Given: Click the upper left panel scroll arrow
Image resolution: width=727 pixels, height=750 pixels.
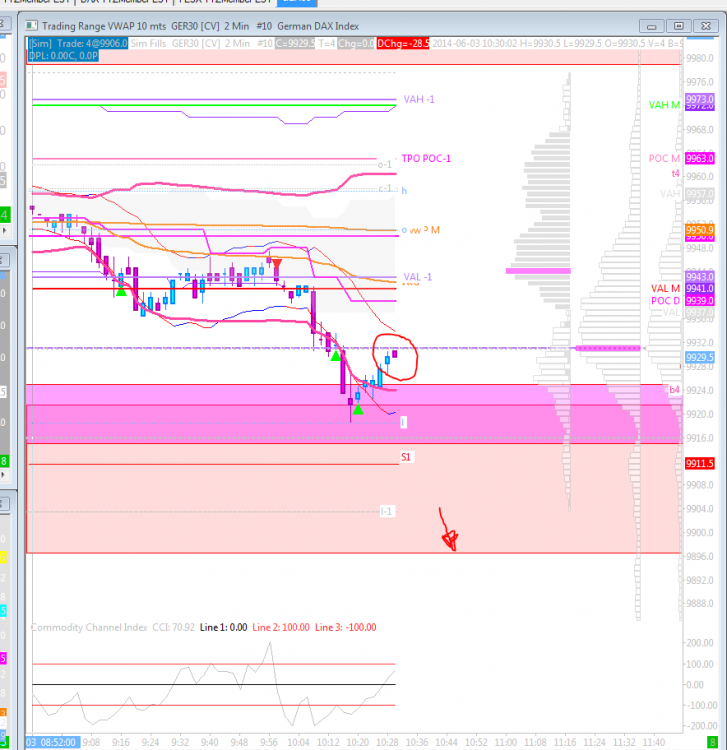Looking at the screenshot, I should click(x=4, y=230).
